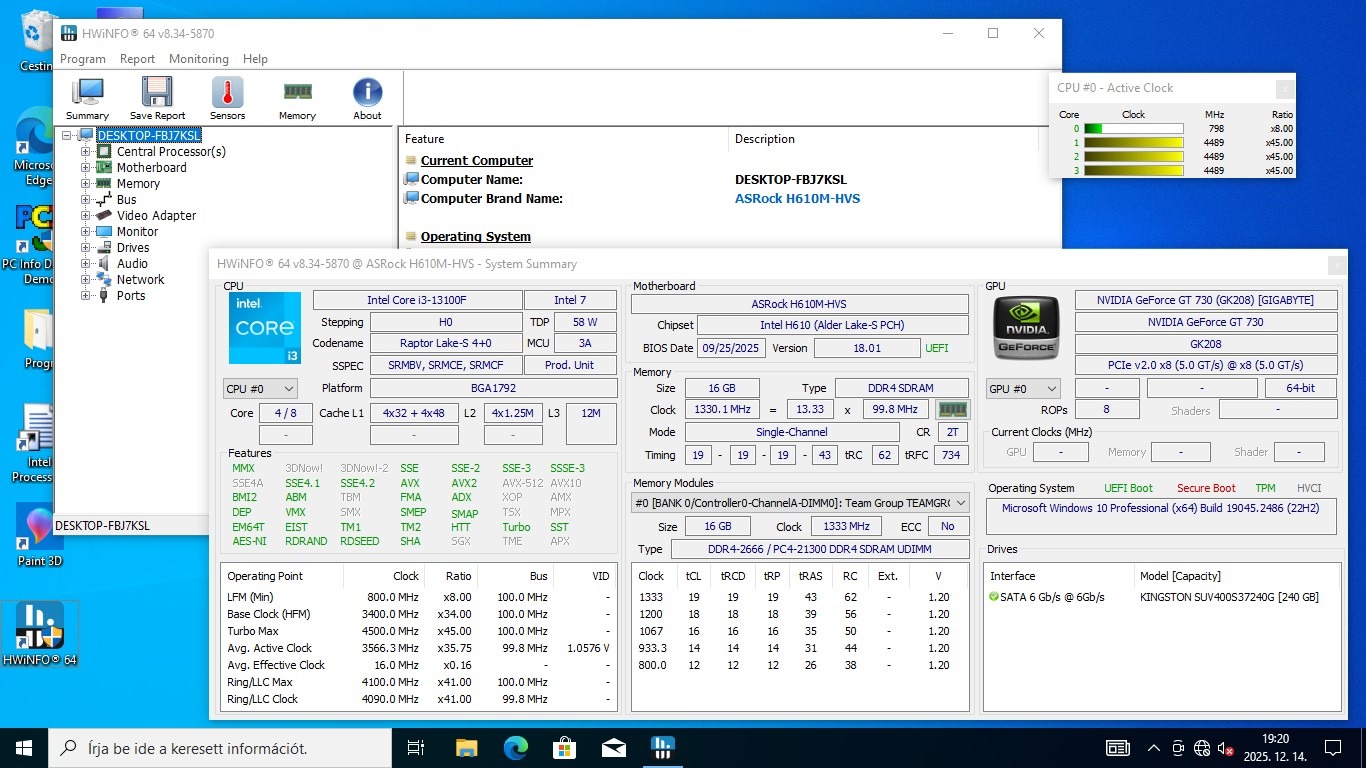Open the Sensors thermometer icon
1366x768 pixels.
[x=227, y=98]
